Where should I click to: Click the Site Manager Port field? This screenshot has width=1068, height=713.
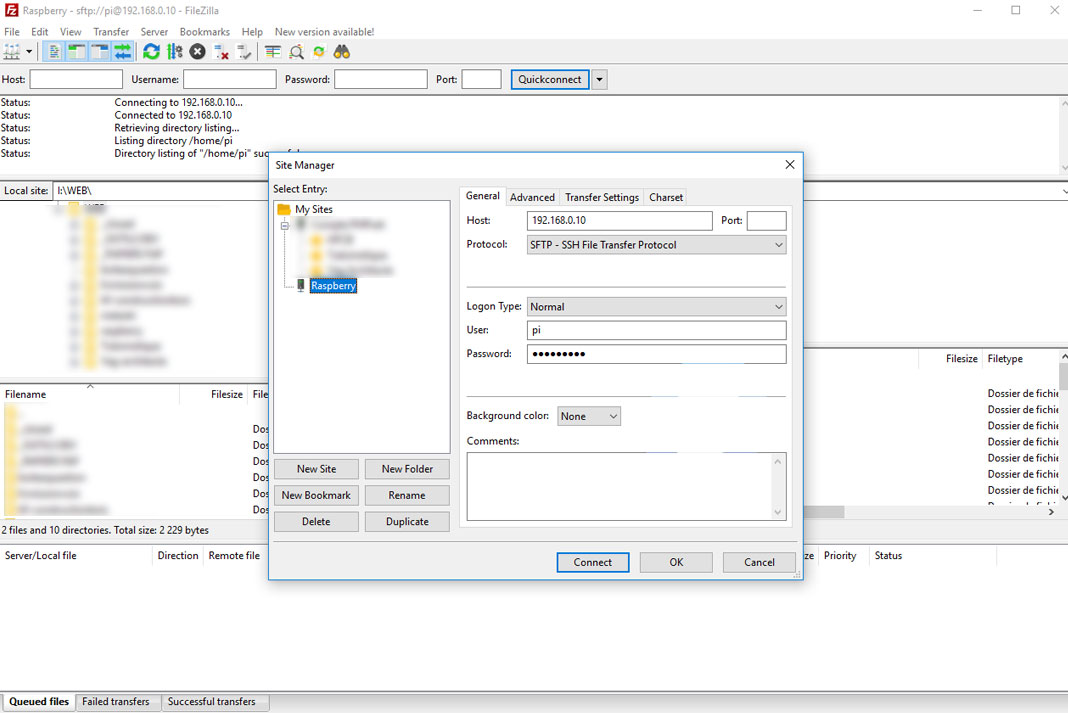pos(766,220)
